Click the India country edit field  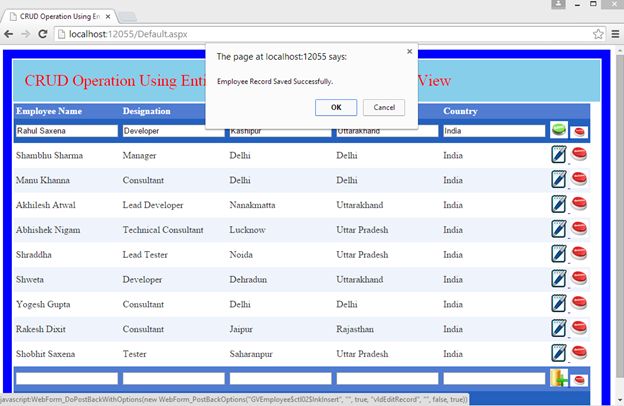click(494, 131)
